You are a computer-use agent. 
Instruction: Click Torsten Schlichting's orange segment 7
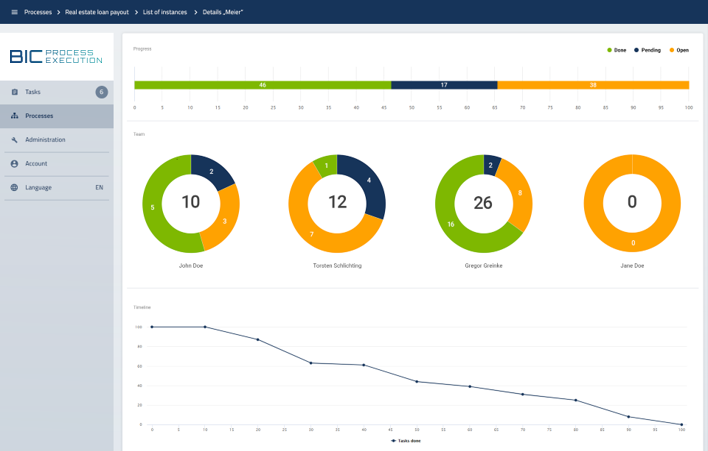pos(312,233)
